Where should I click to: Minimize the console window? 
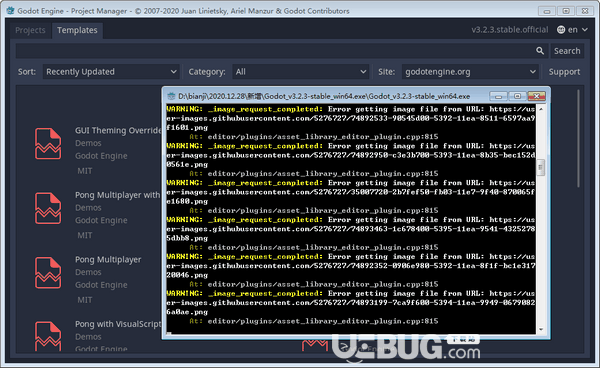coord(499,96)
